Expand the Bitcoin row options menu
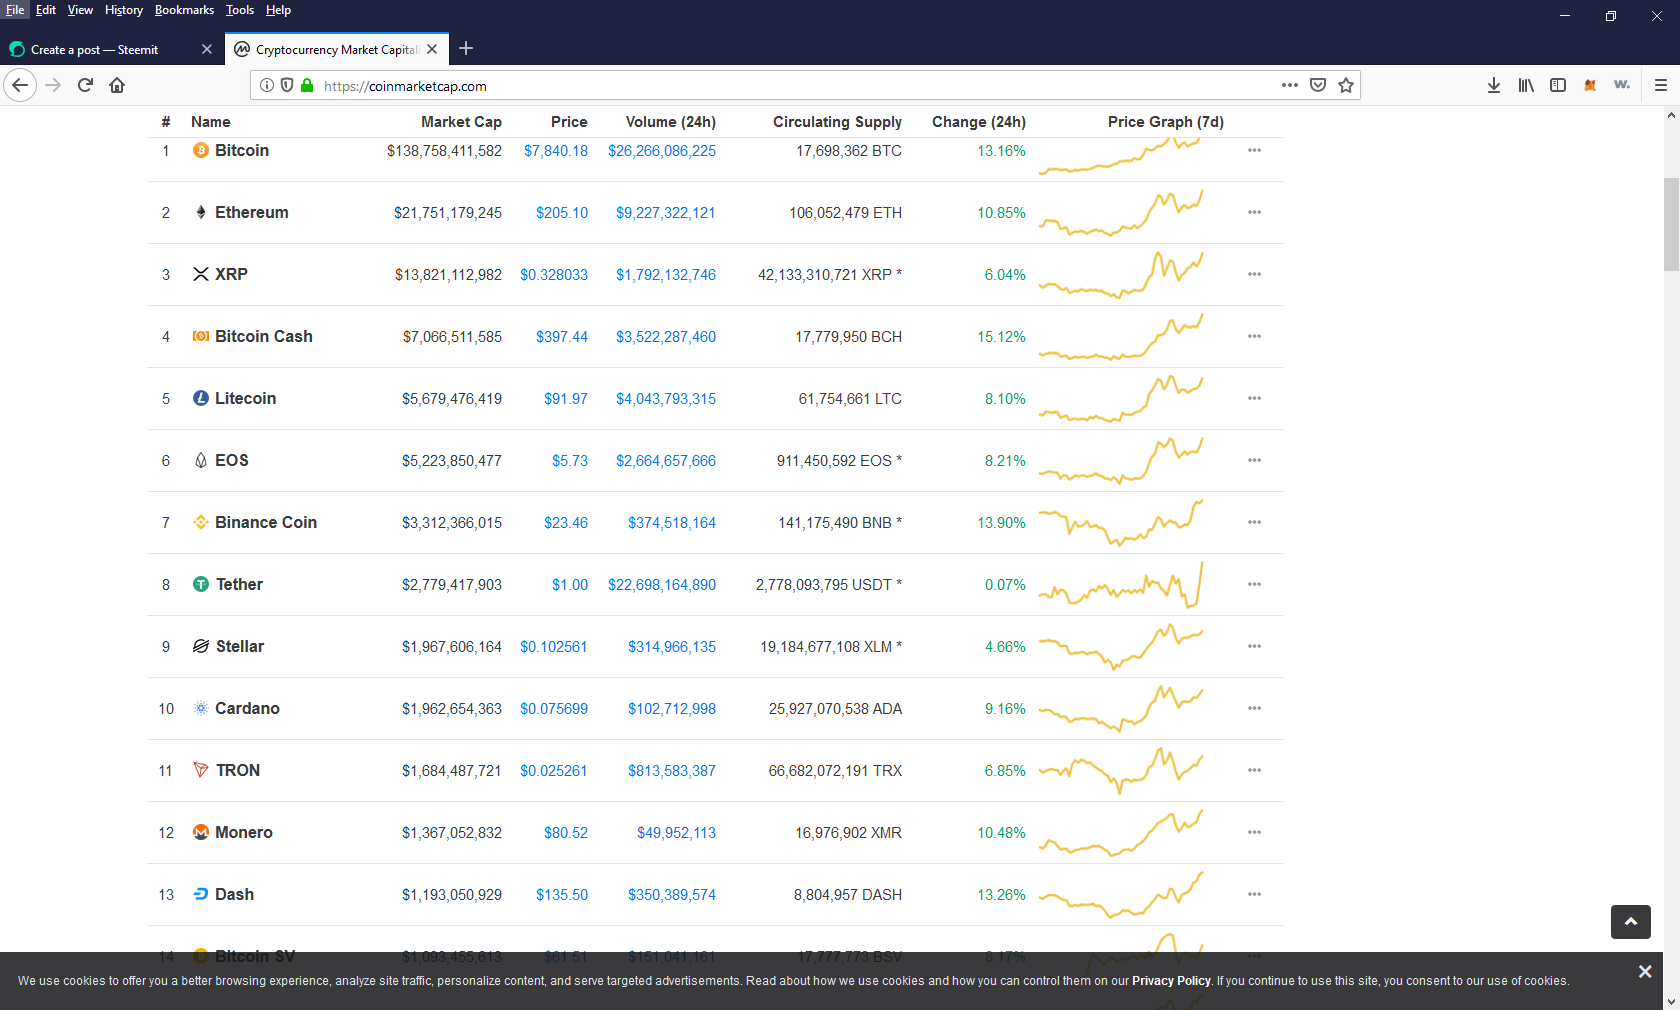This screenshot has height=1010, width=1680. pyautogui.click(x=1254, y=150)
